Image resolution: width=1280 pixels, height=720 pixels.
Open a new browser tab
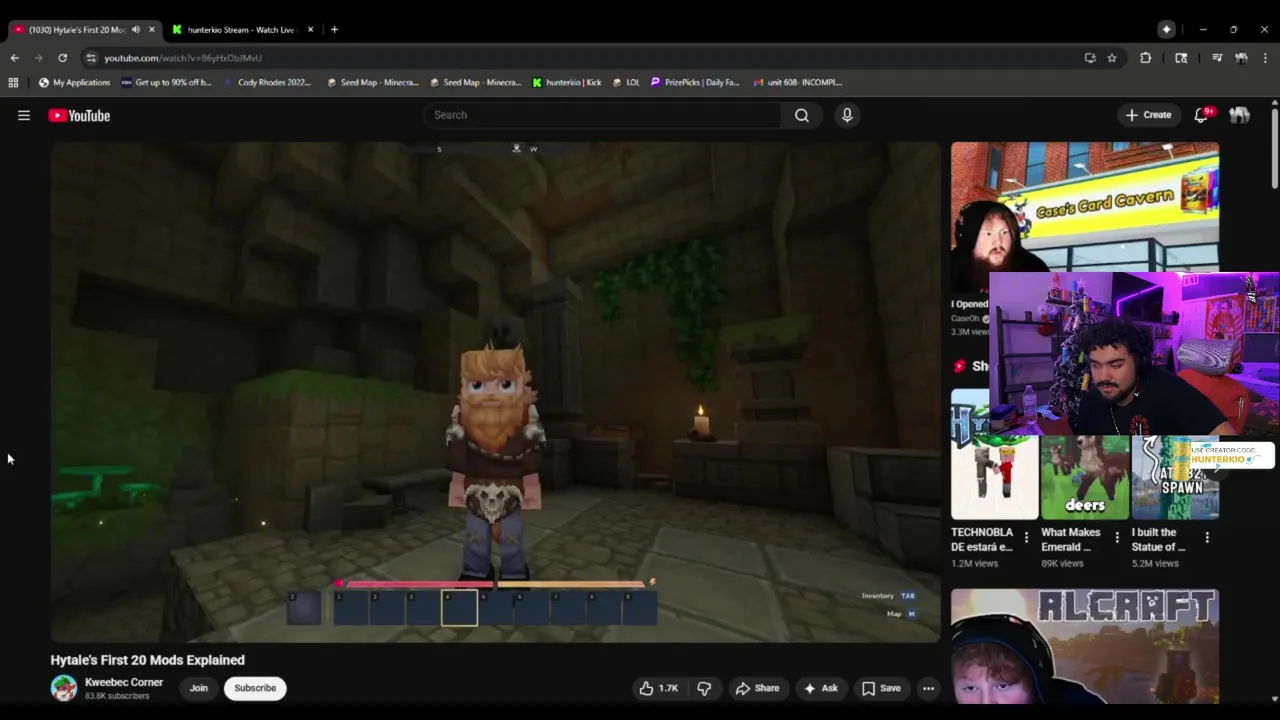[334, 30]
